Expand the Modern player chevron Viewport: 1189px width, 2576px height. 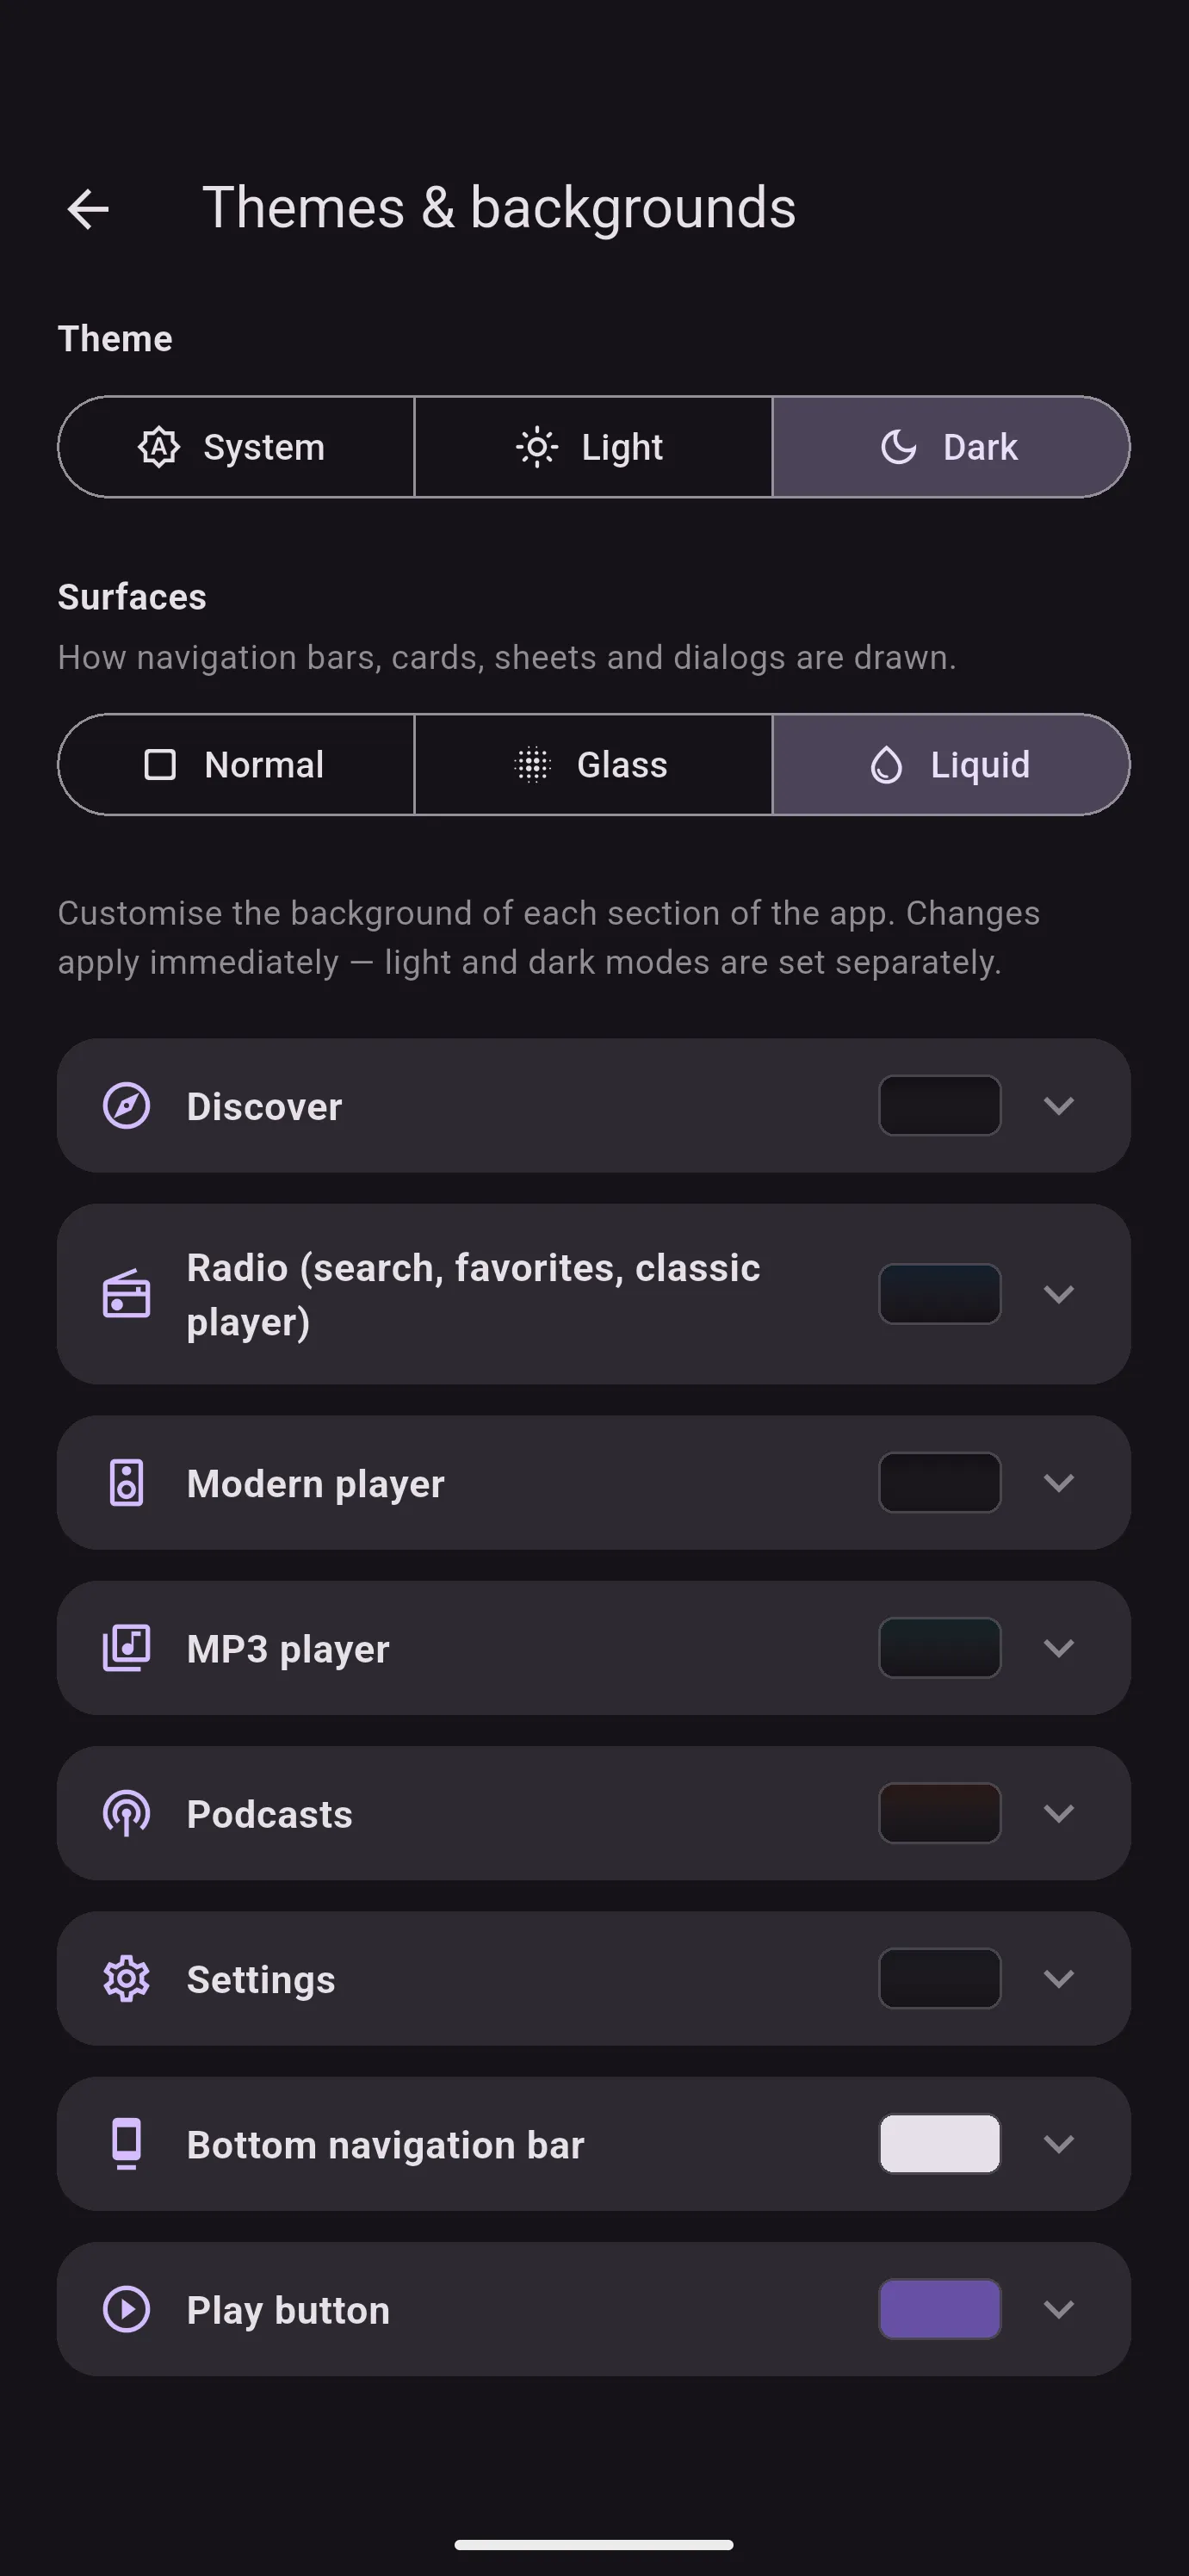point(1059,1483)
